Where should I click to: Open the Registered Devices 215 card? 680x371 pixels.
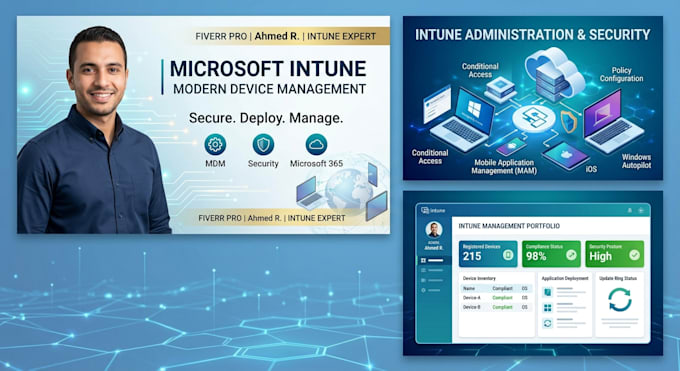[488, 254]
